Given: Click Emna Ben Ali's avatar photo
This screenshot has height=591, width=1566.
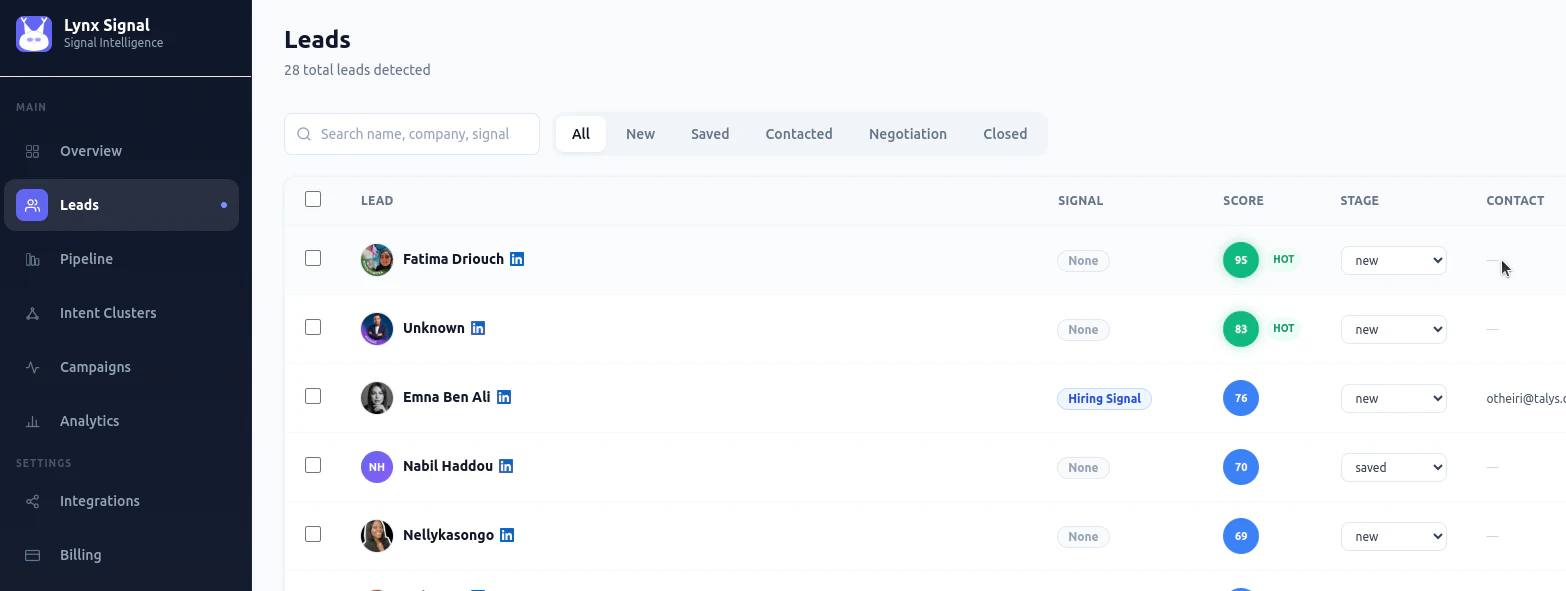Looking at the screenshot, I should pos(377,398).
